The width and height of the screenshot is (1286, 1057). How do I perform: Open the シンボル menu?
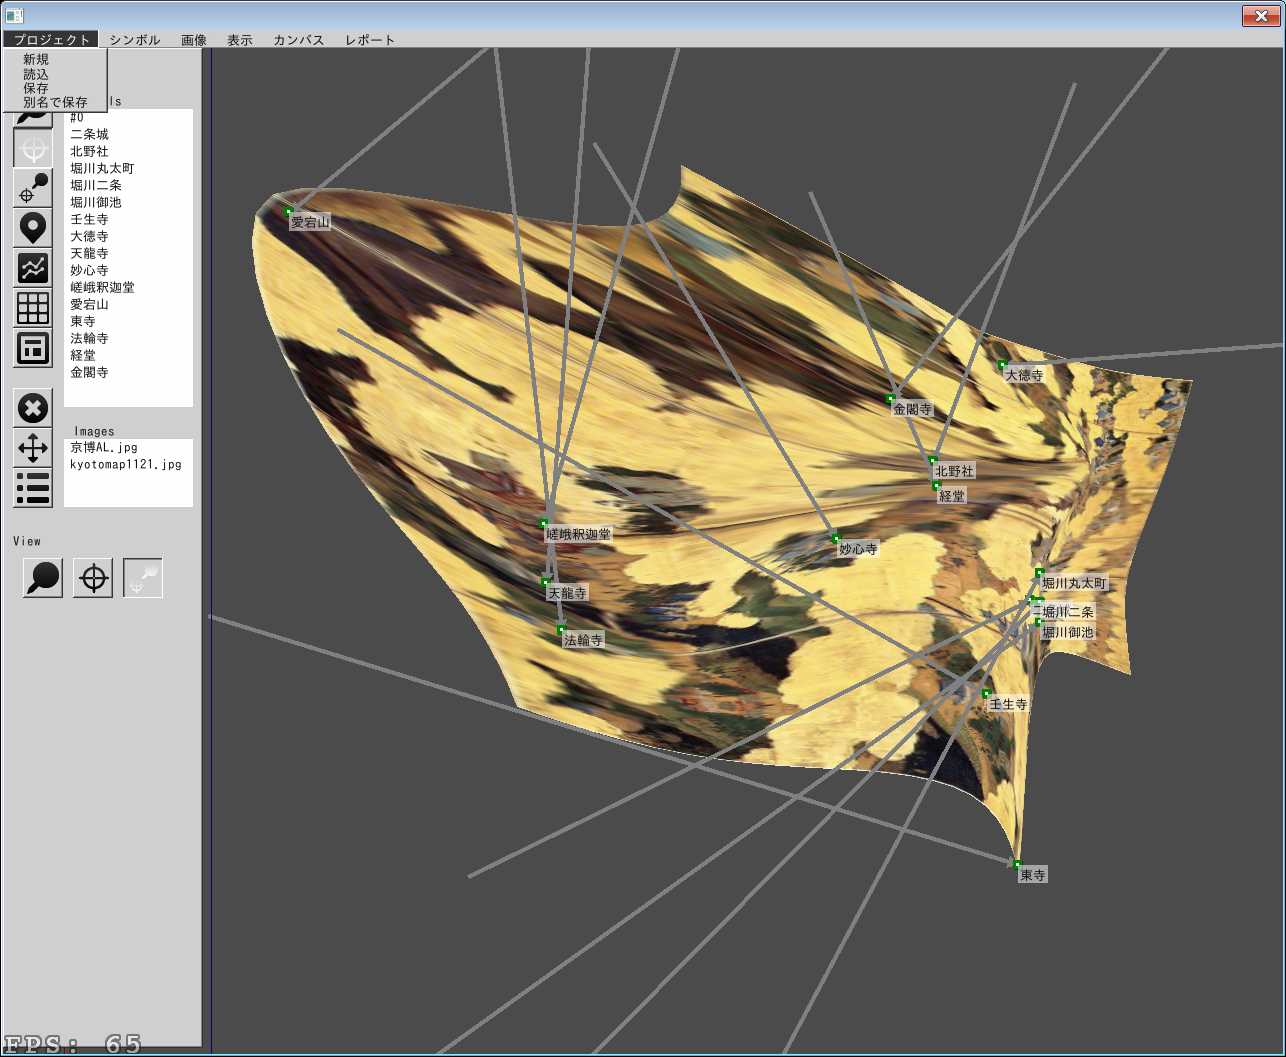(x=134, y=40)
